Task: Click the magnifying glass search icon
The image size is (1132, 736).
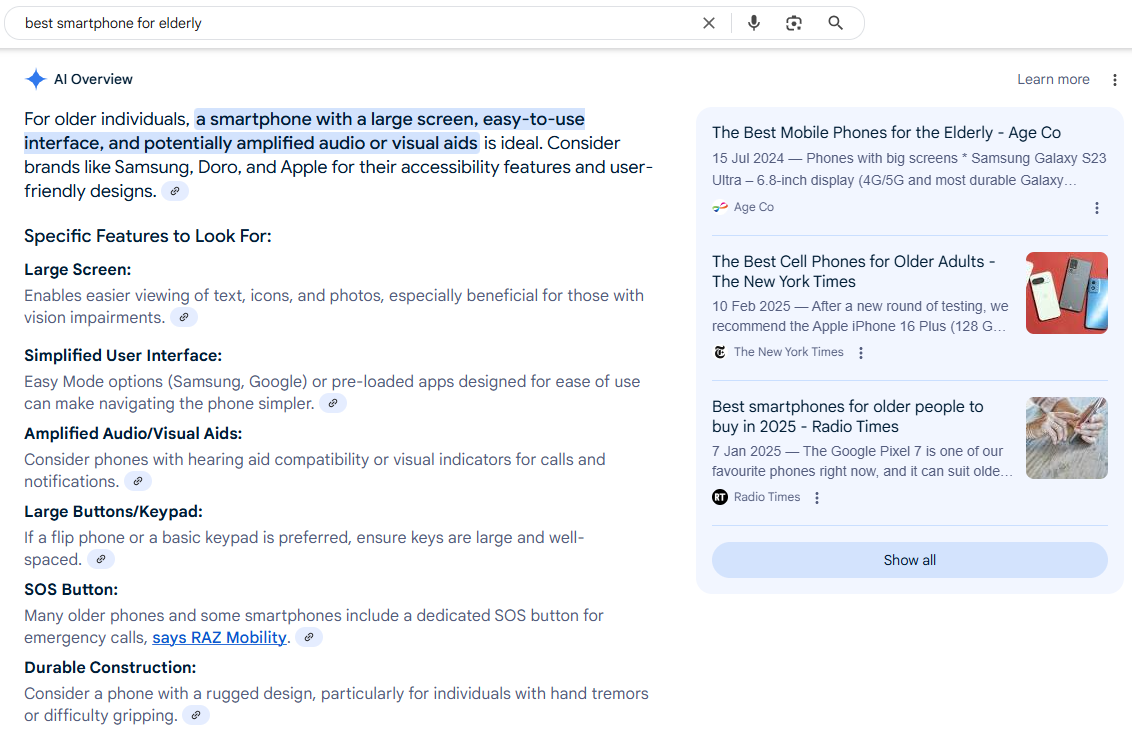Action: click(836, 23)
